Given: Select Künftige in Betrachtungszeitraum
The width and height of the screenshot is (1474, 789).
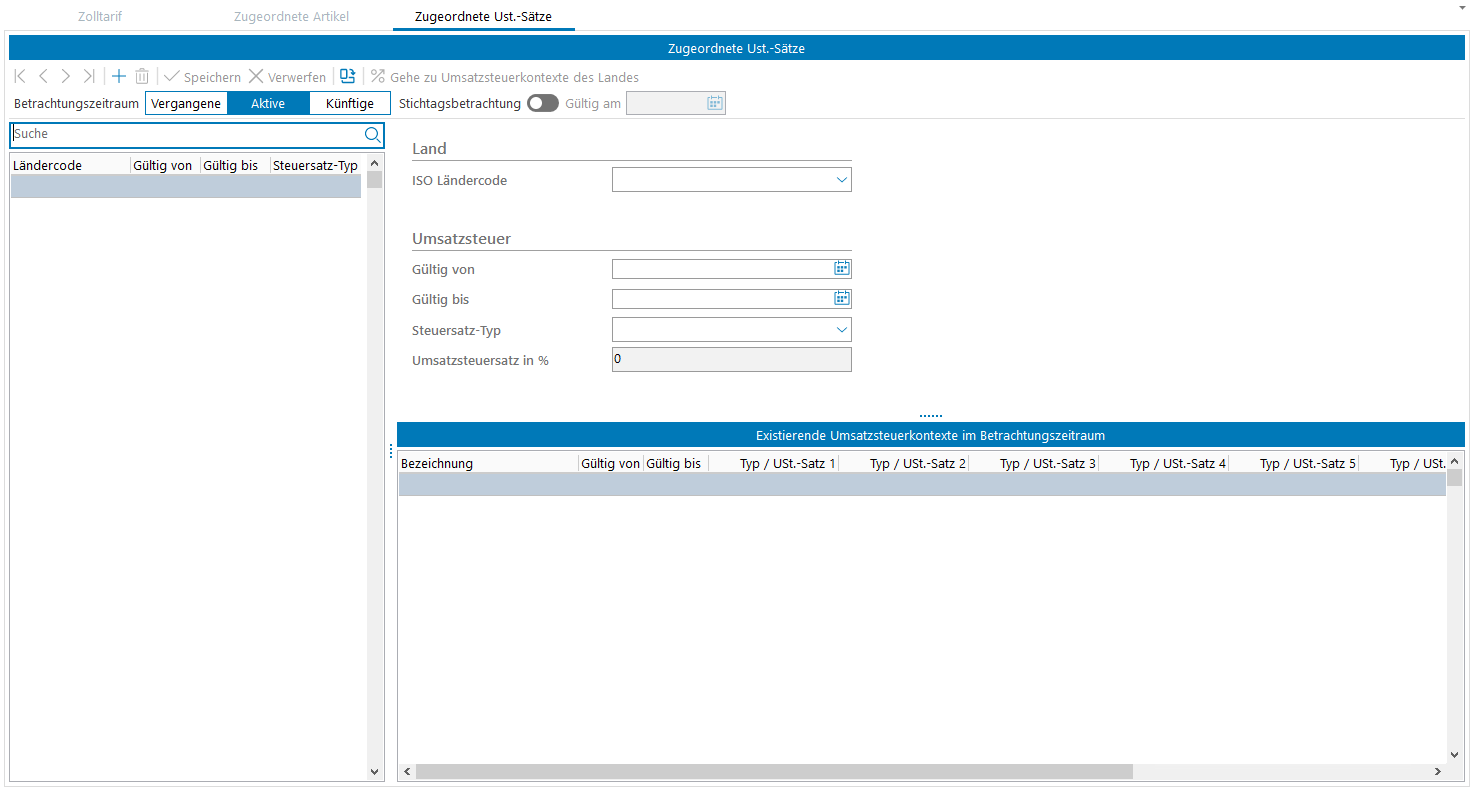Looking at the screenshot, I should 350,103.
